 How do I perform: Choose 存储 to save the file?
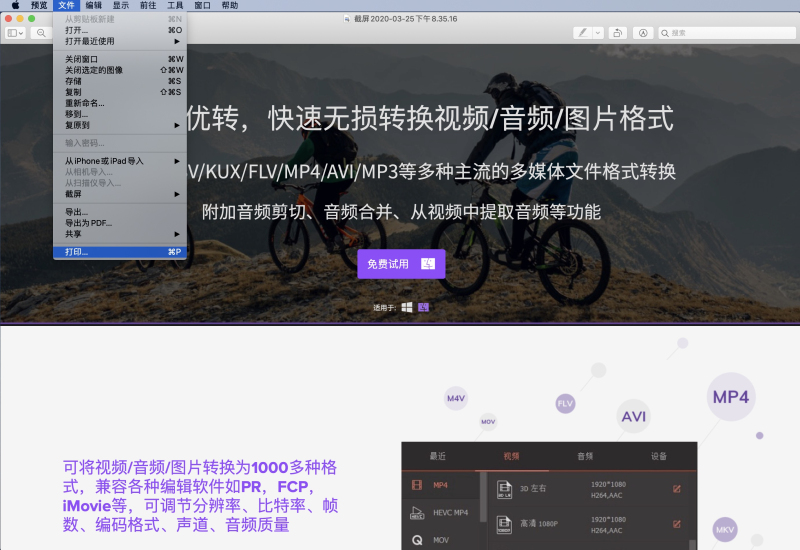point(120,81)
